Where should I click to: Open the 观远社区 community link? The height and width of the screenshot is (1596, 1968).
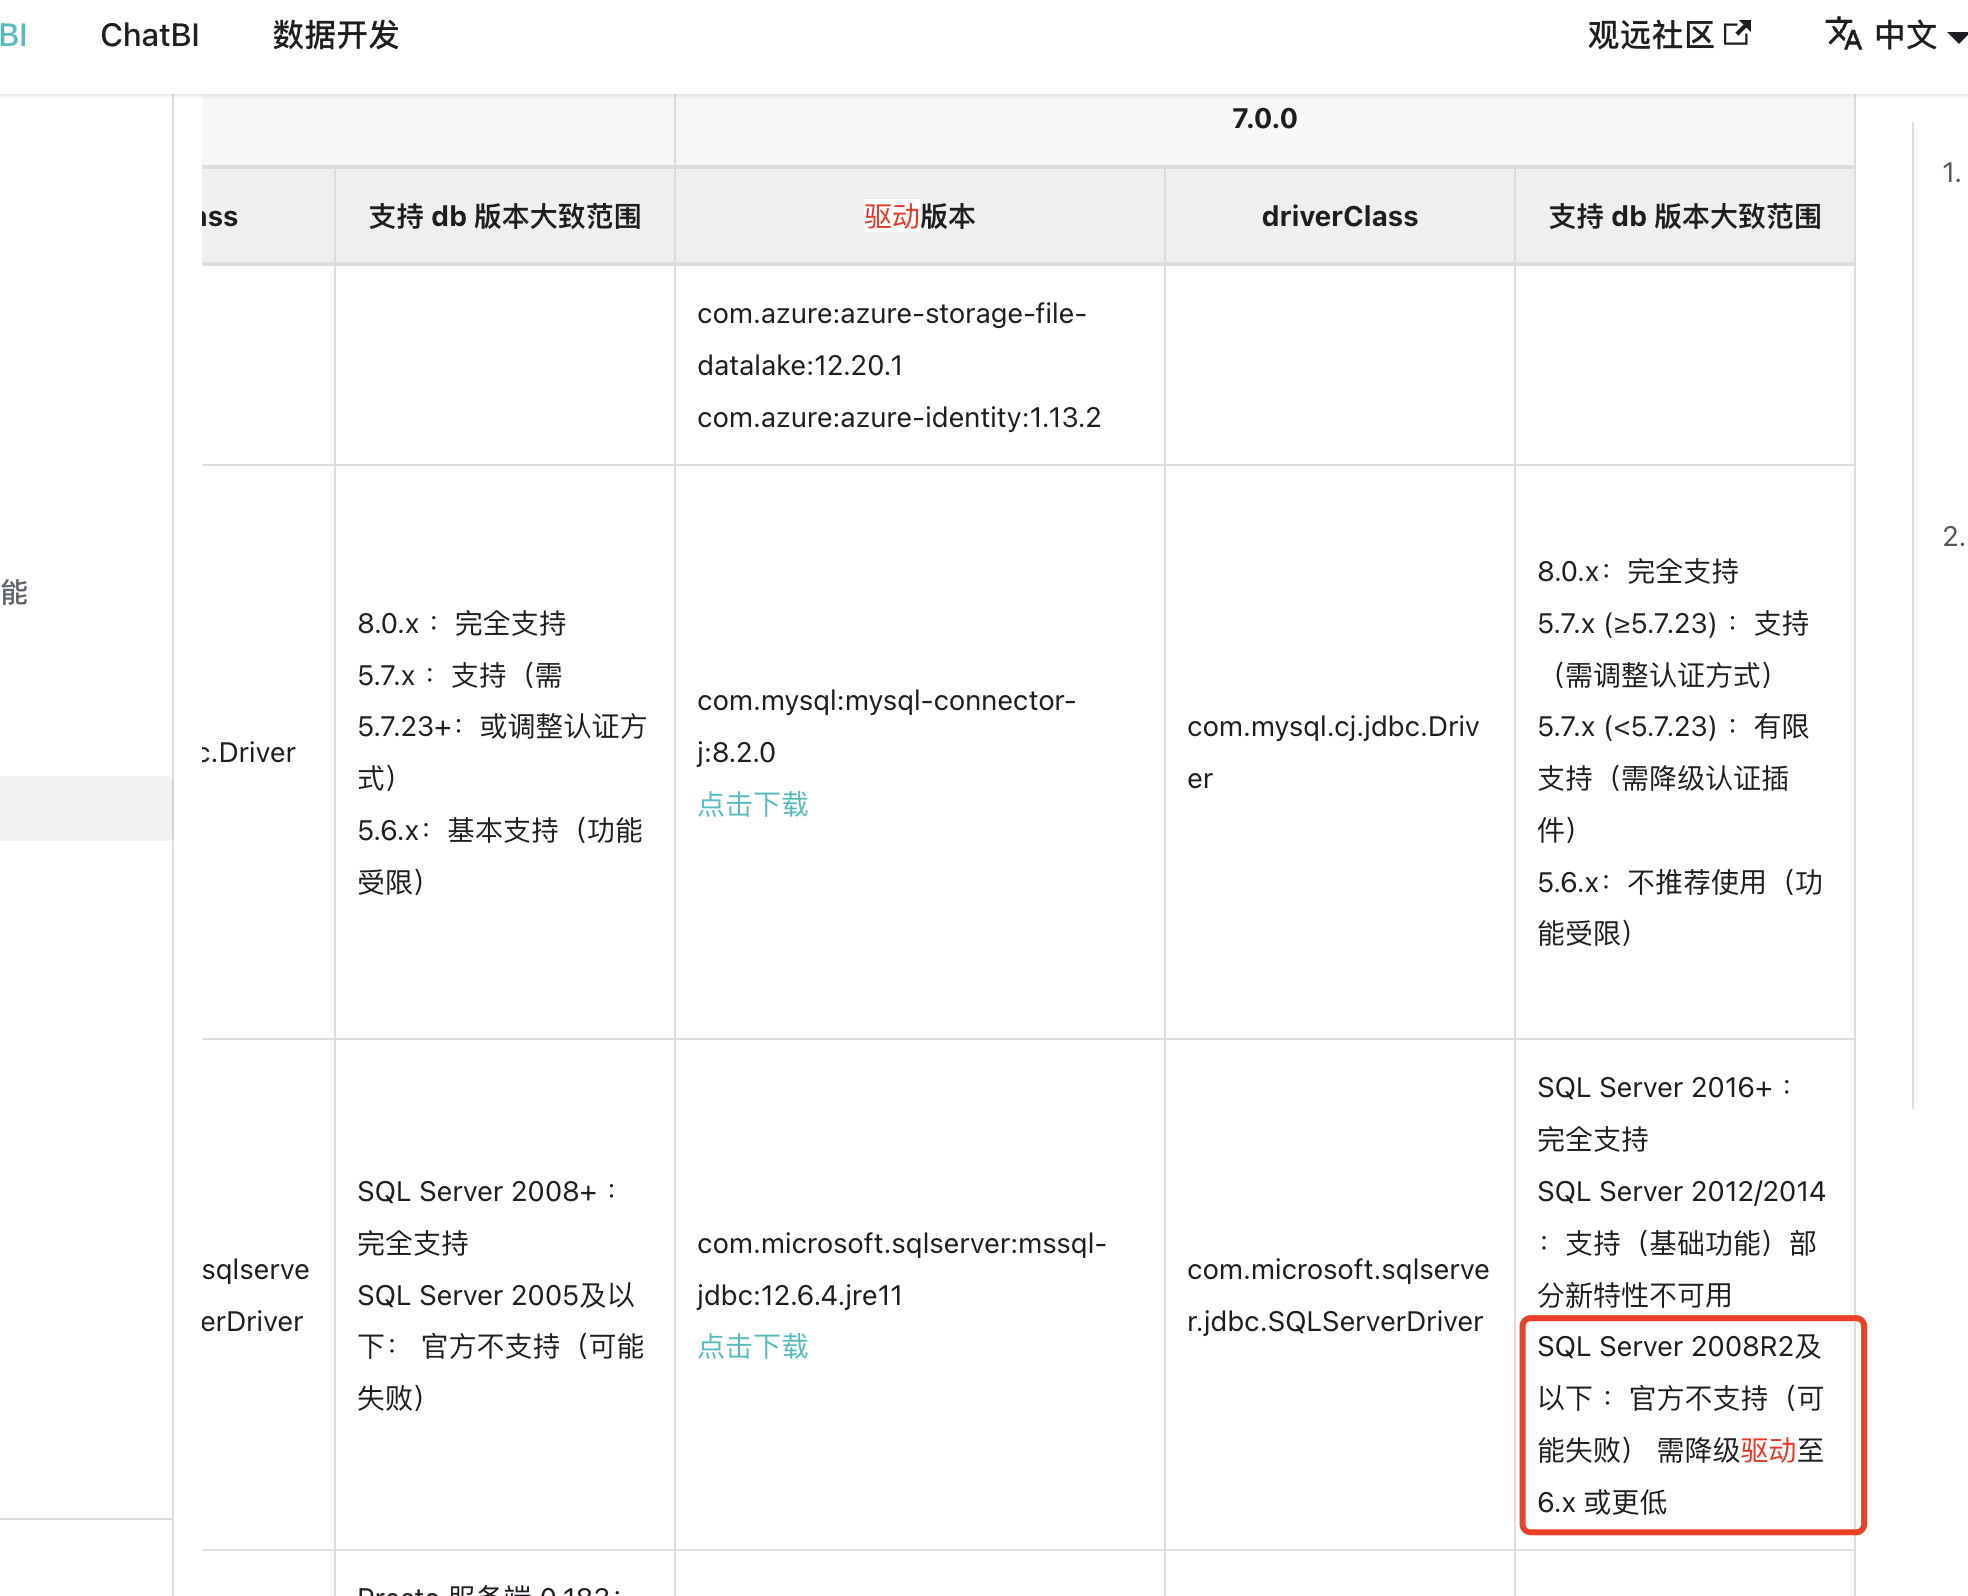pyautogui.click(x=1650, y=36)
